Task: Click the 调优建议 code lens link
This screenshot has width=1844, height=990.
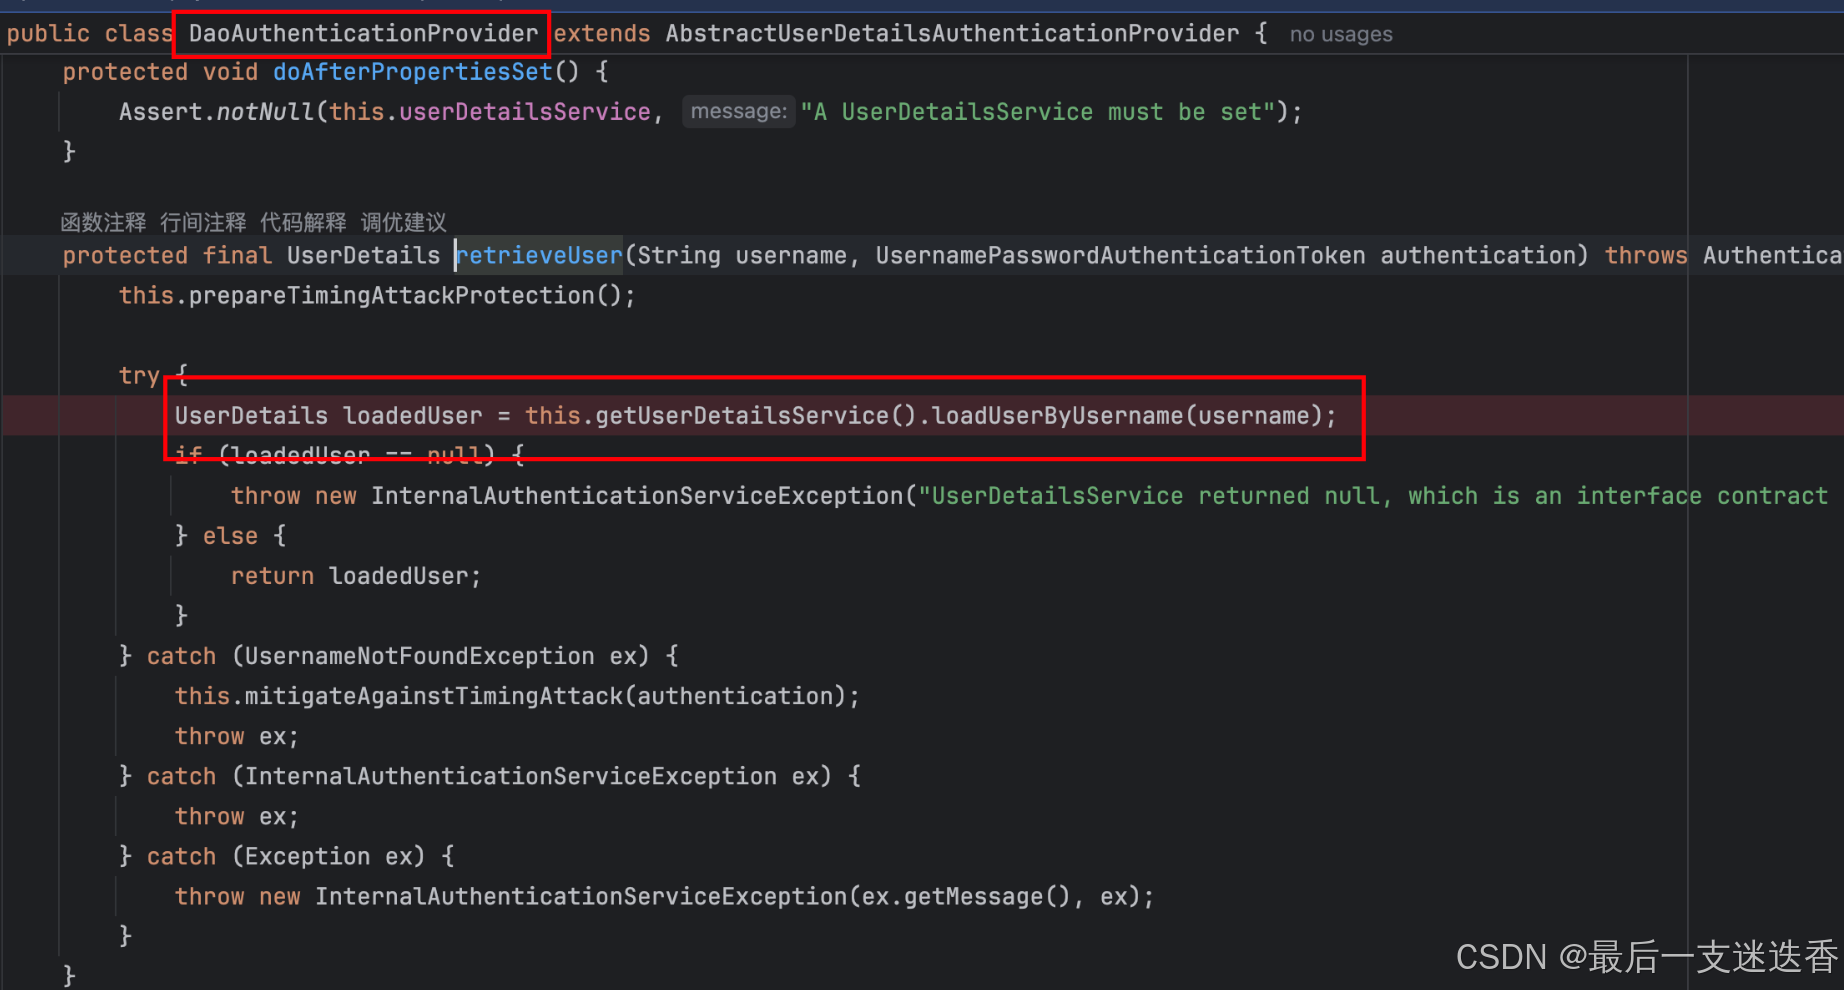Action: point(403,222)
